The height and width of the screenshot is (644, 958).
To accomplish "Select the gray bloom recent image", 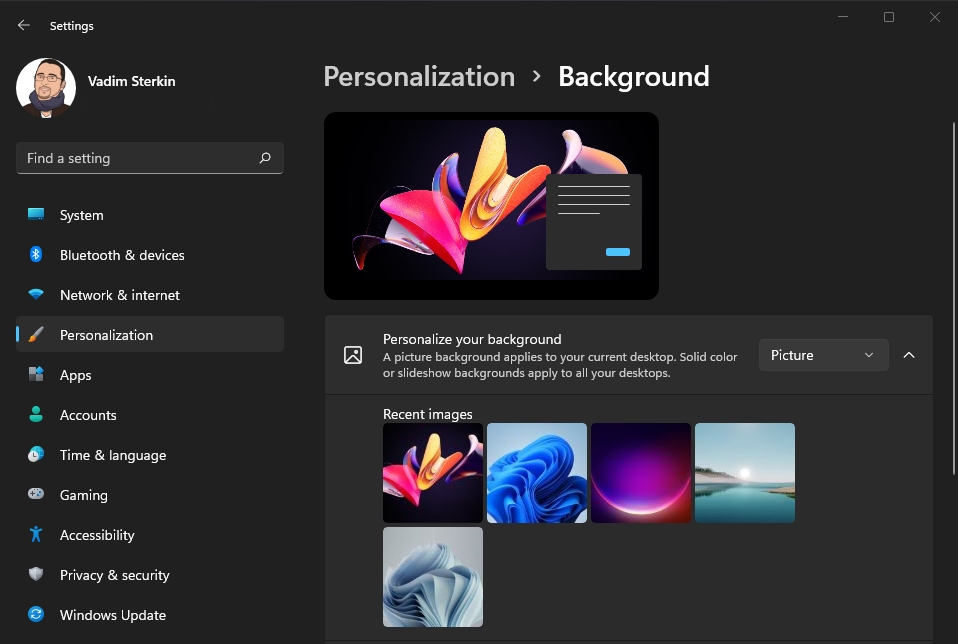I will (x=433, y=577).
